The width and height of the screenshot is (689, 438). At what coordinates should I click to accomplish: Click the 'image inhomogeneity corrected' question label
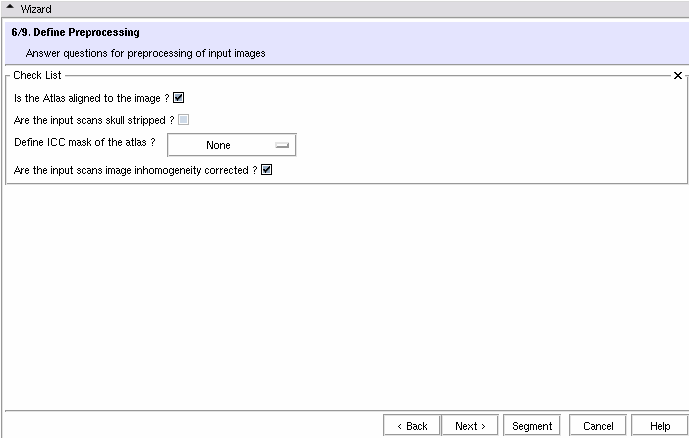(135, 171)
